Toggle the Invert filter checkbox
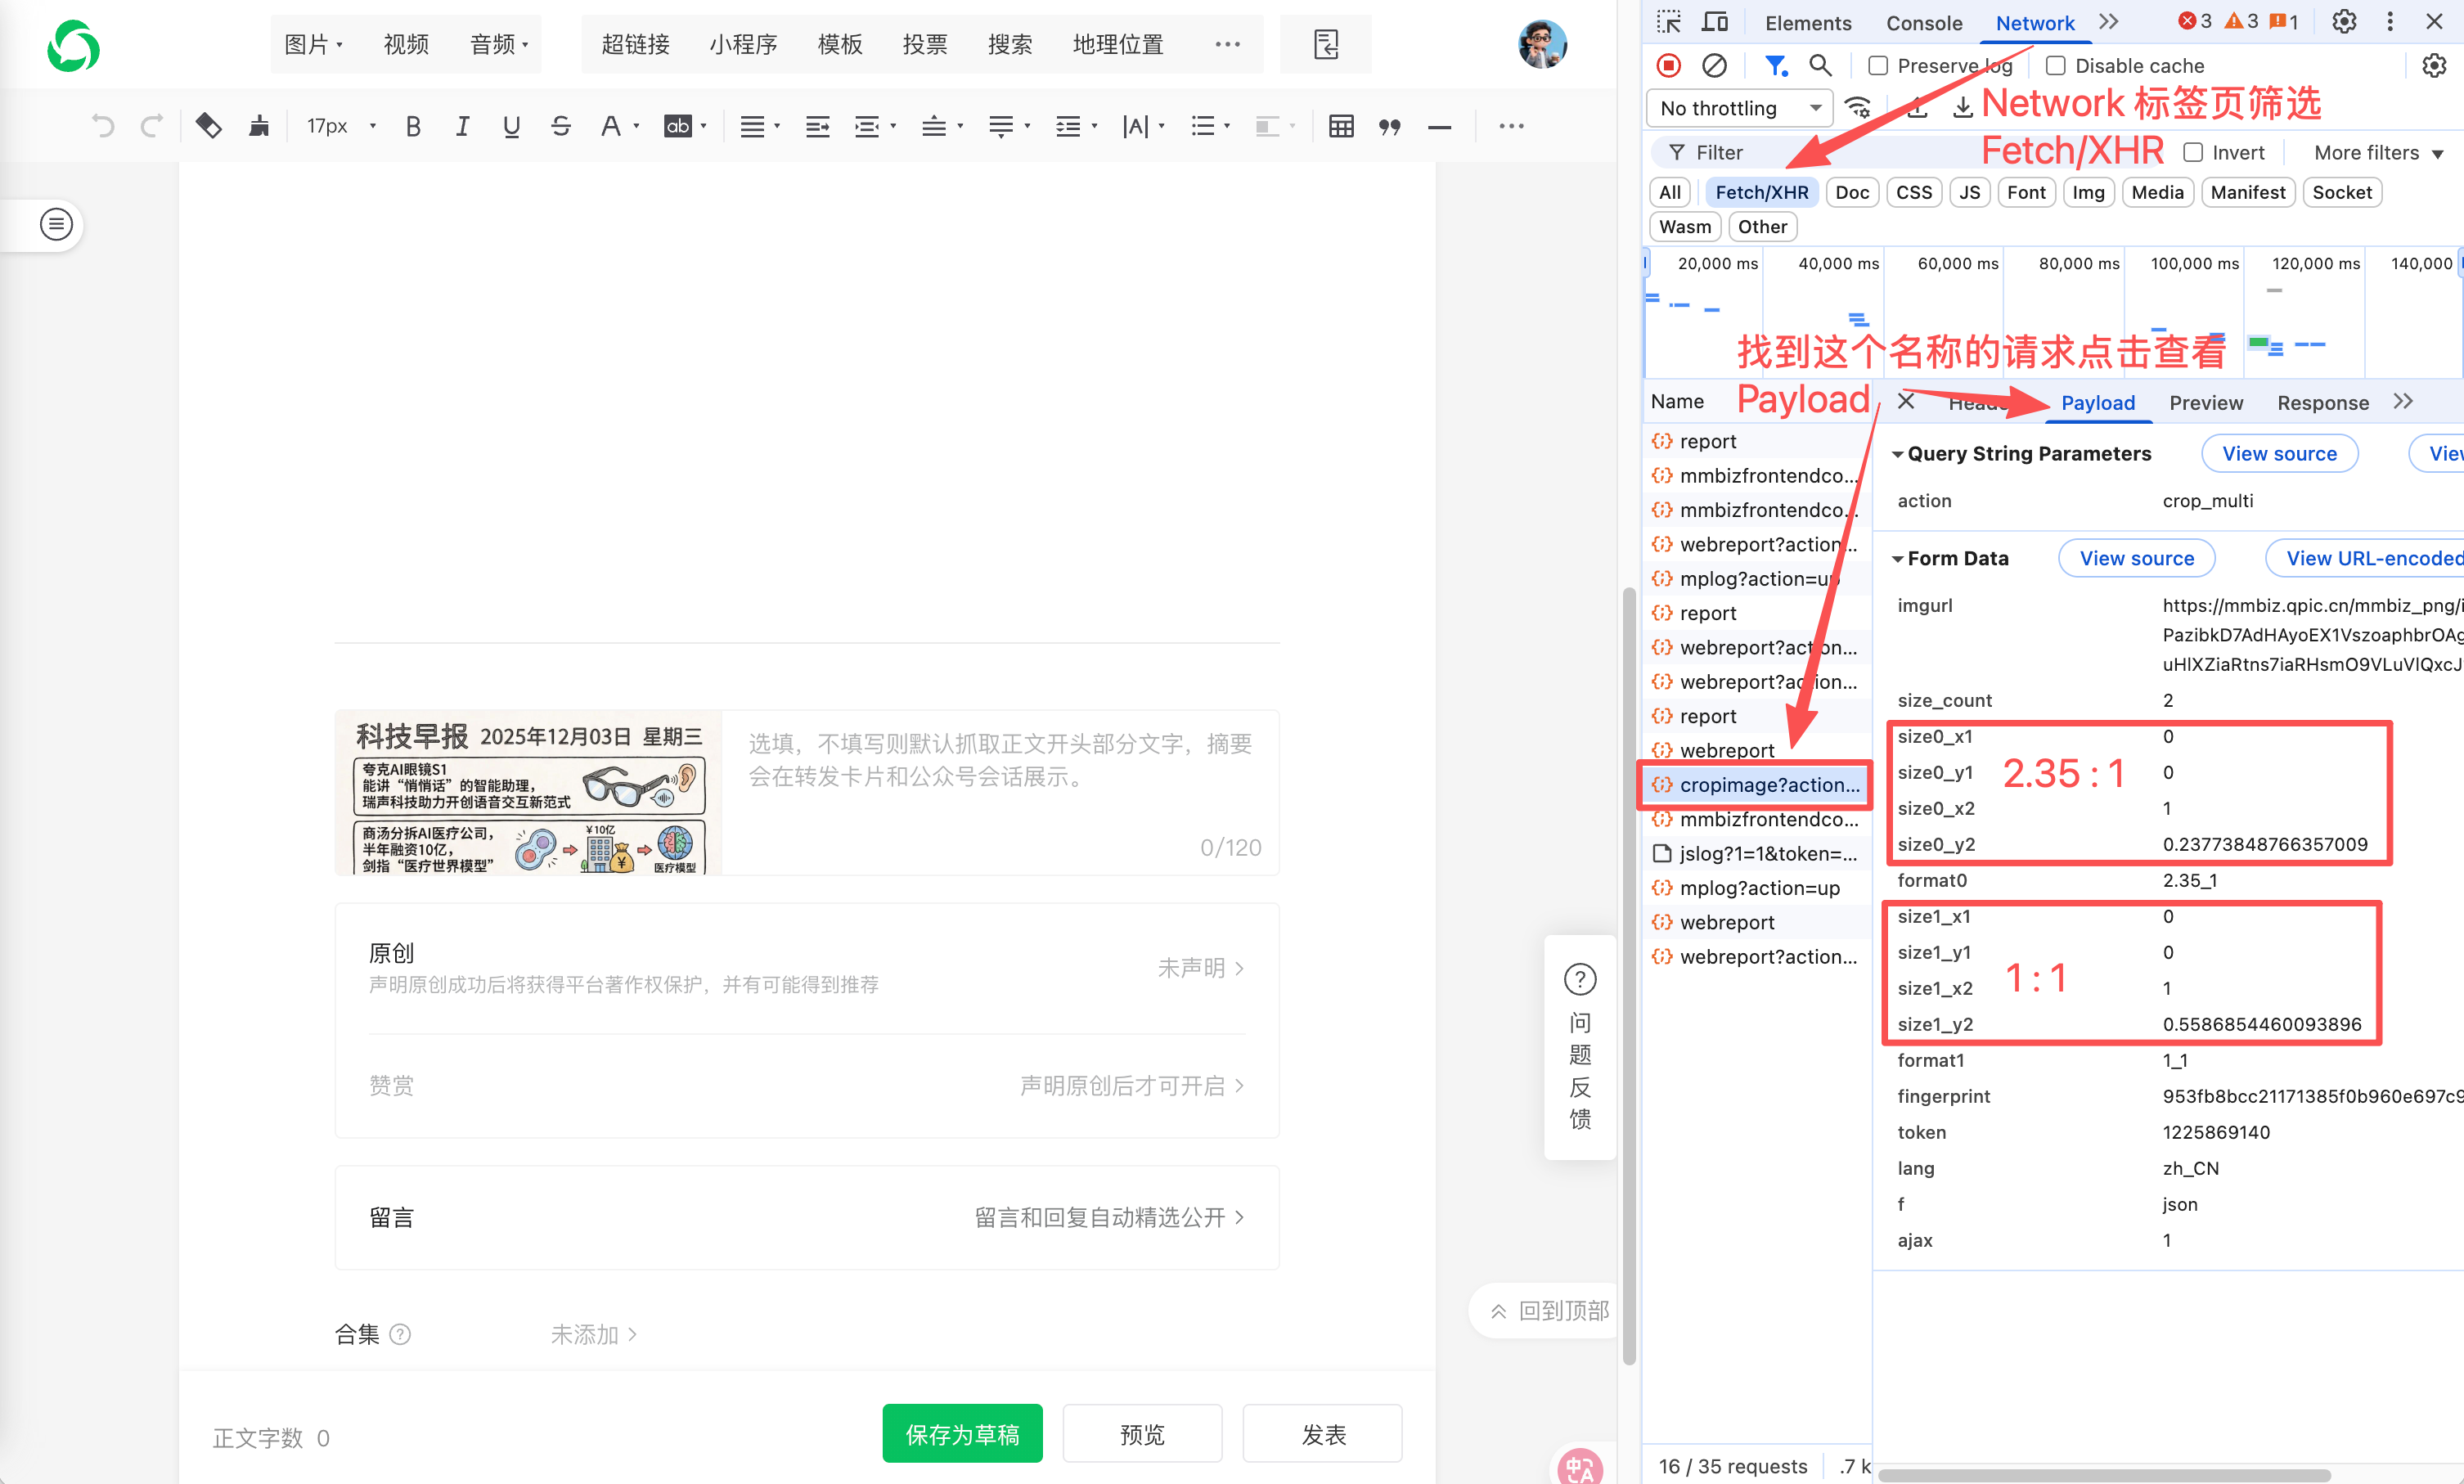The width and height of the screenshot is (2464, 1484). (2193, 153)
